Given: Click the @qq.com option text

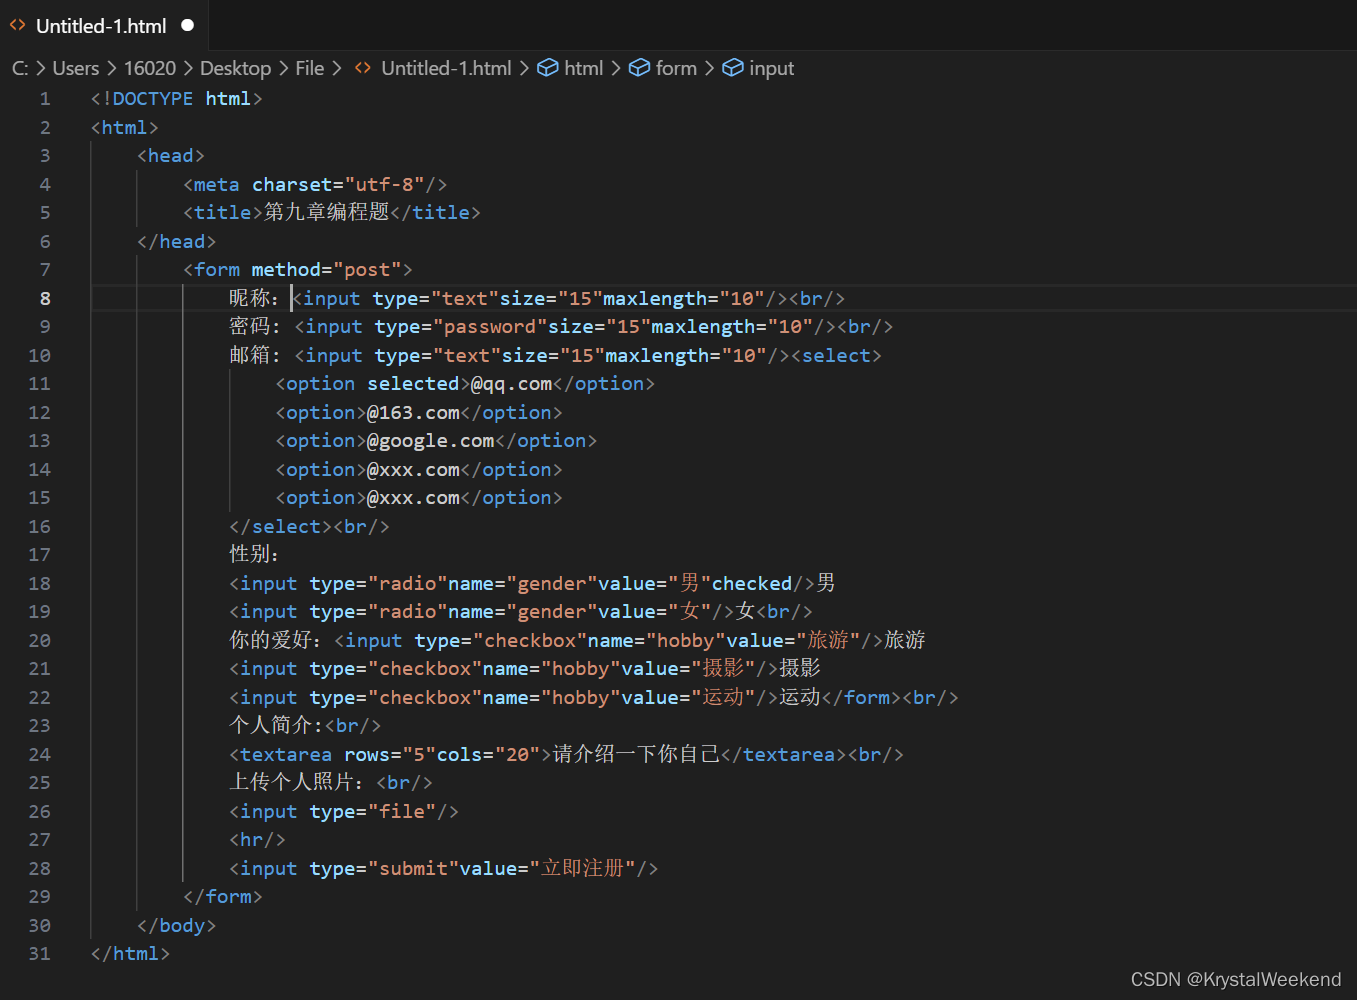Looking at the screenshot, I should [511, 384].
